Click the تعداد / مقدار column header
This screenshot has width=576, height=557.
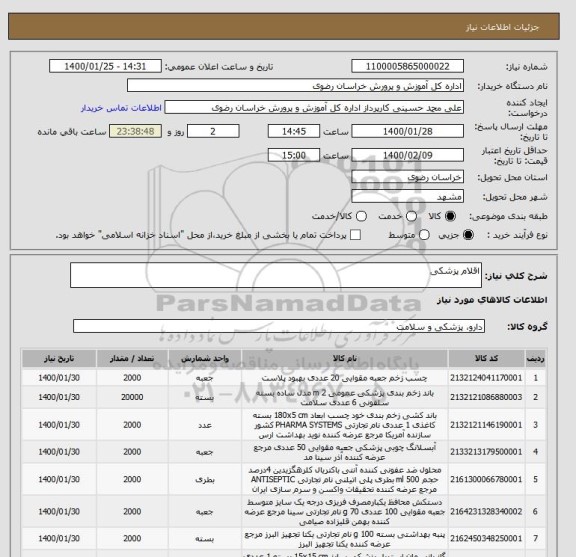pos(132,359)
